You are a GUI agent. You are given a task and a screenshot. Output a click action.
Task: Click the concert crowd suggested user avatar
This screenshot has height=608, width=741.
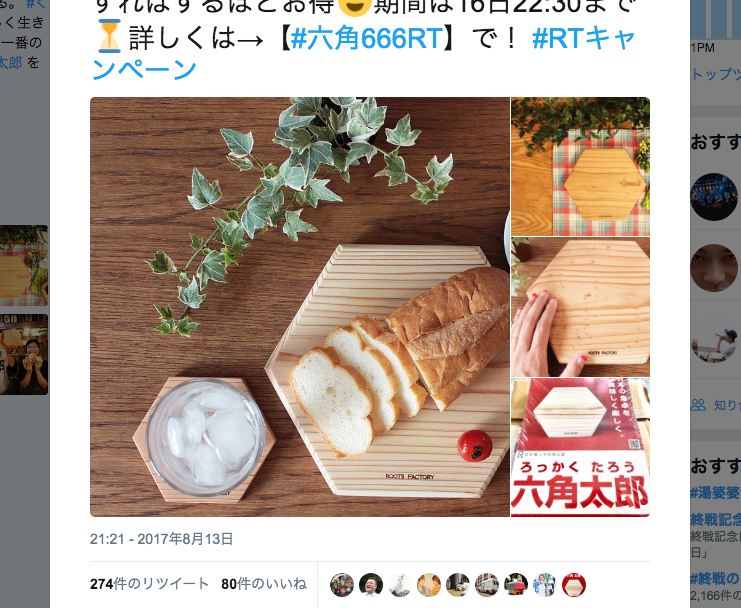[x=714, y=197]
